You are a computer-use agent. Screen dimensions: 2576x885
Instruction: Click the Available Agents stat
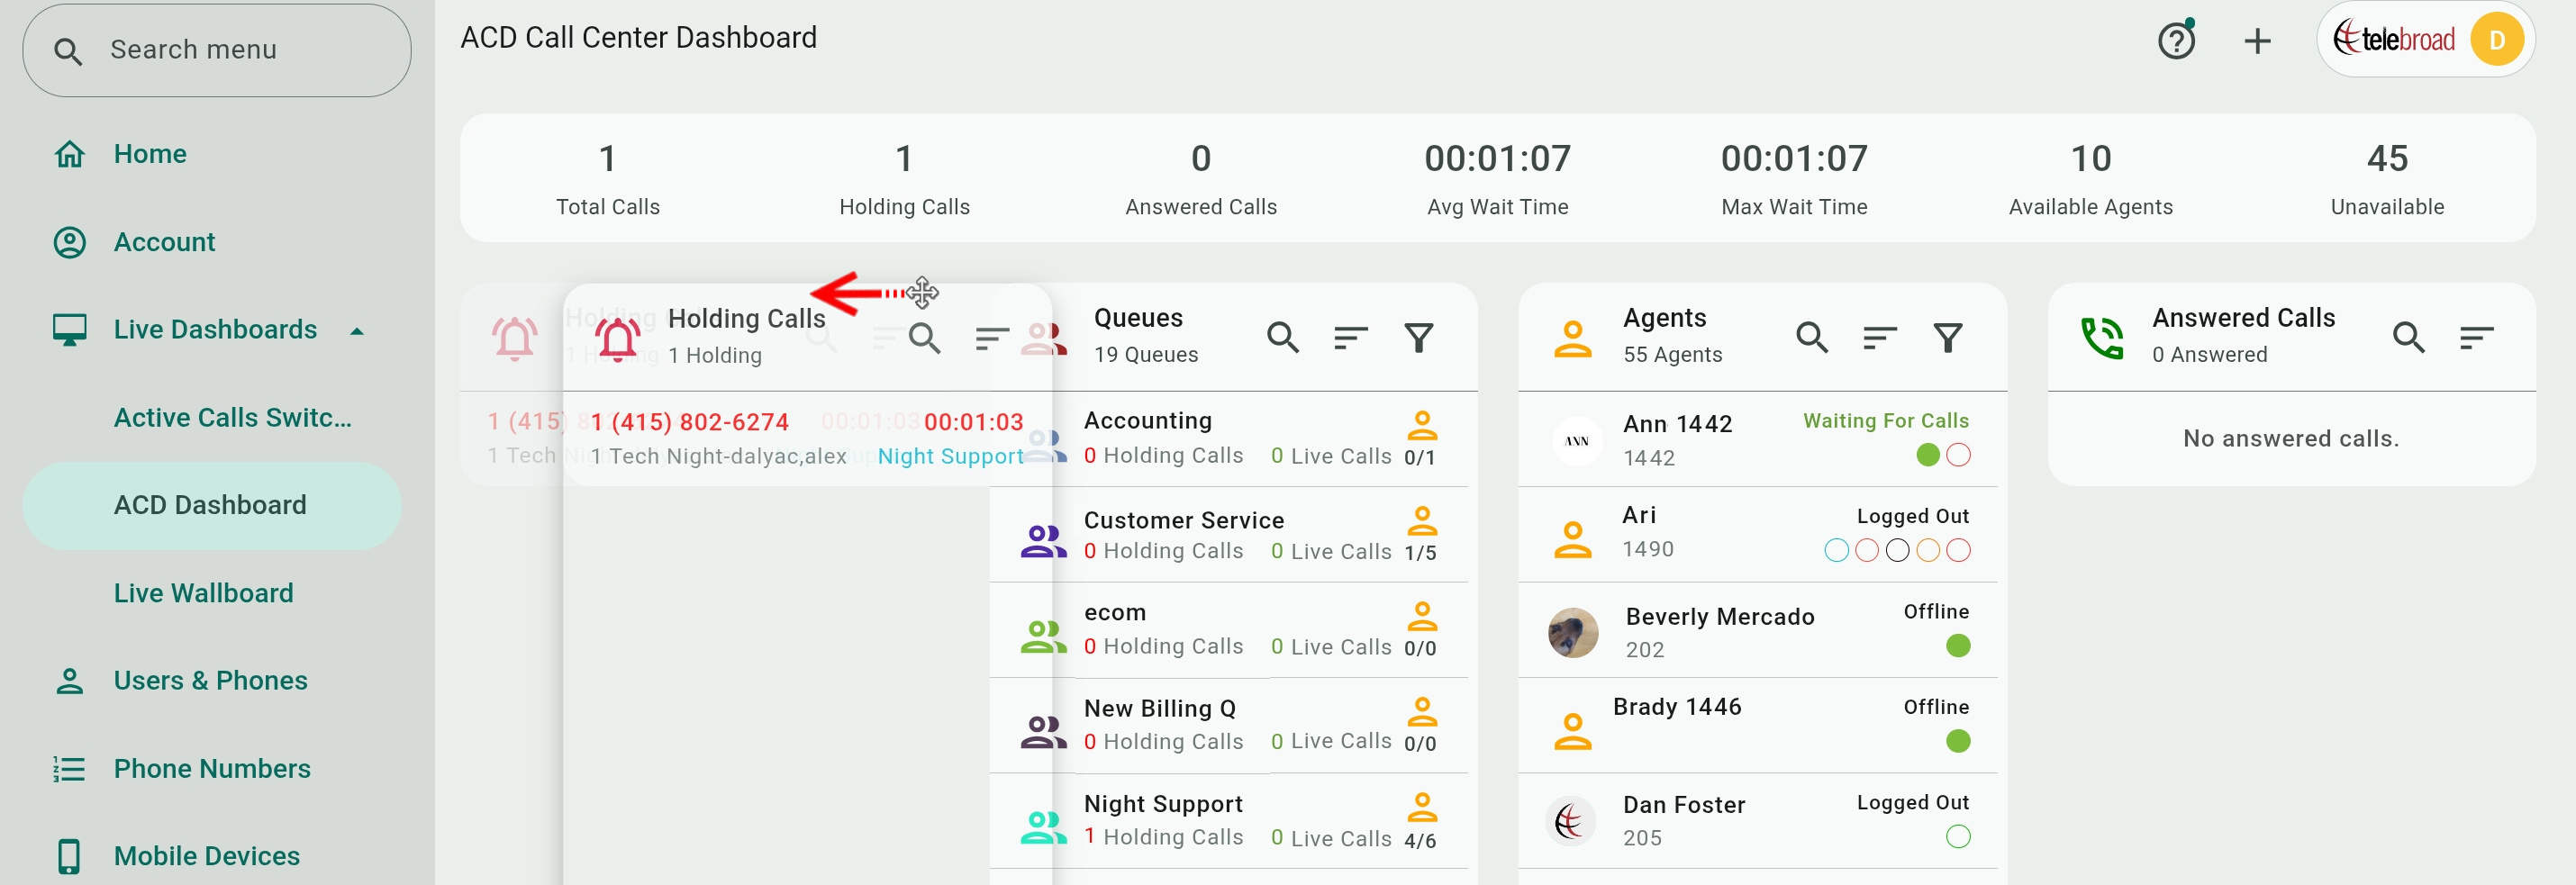point(2091,178)
